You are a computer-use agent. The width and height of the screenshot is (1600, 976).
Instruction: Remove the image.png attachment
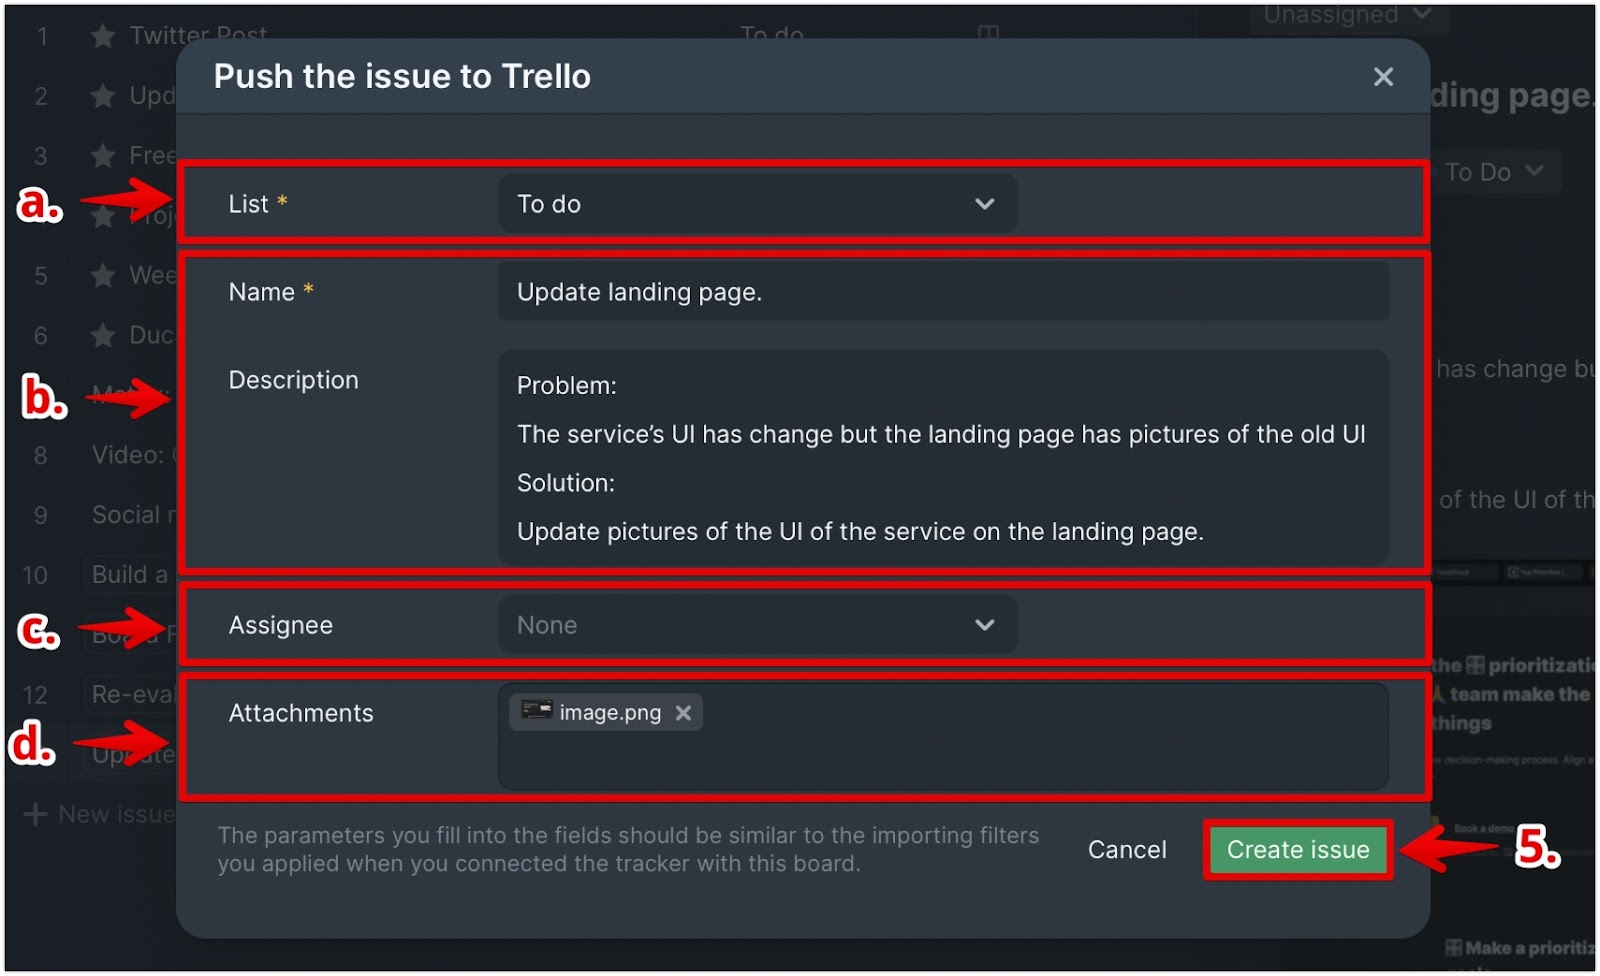point(683,713)
